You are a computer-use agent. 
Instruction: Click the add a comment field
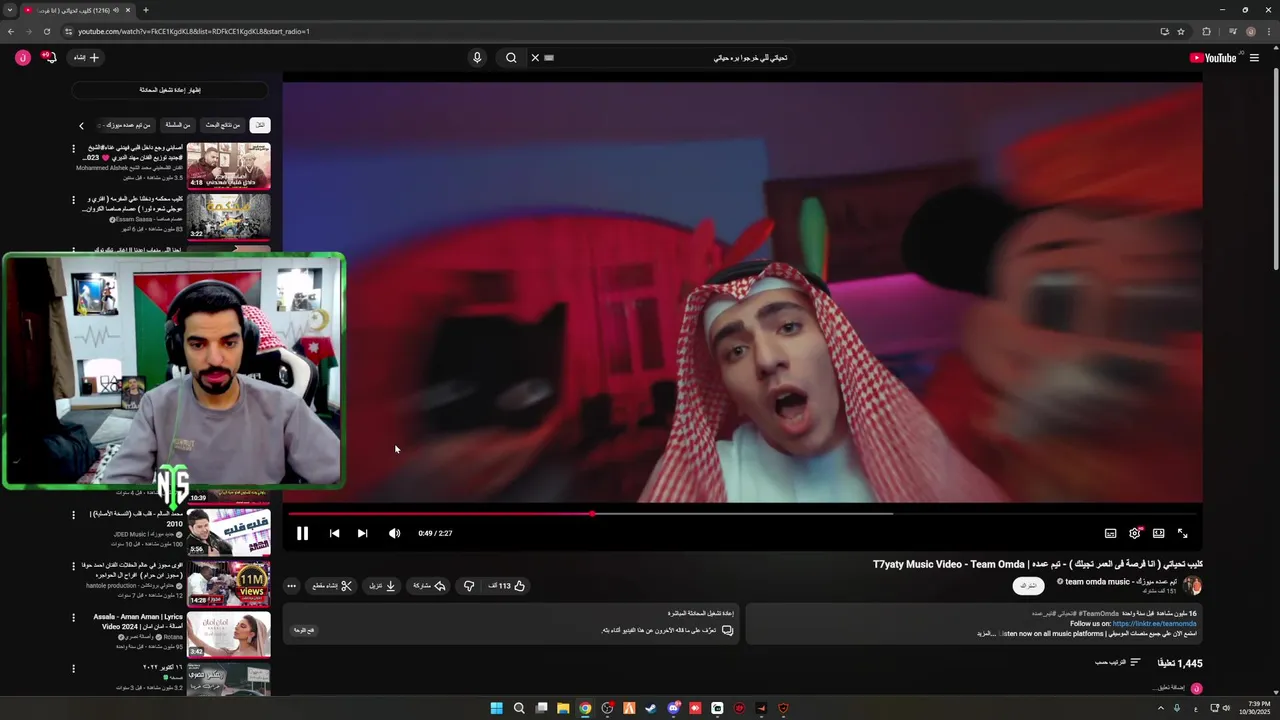(1167, 688)
